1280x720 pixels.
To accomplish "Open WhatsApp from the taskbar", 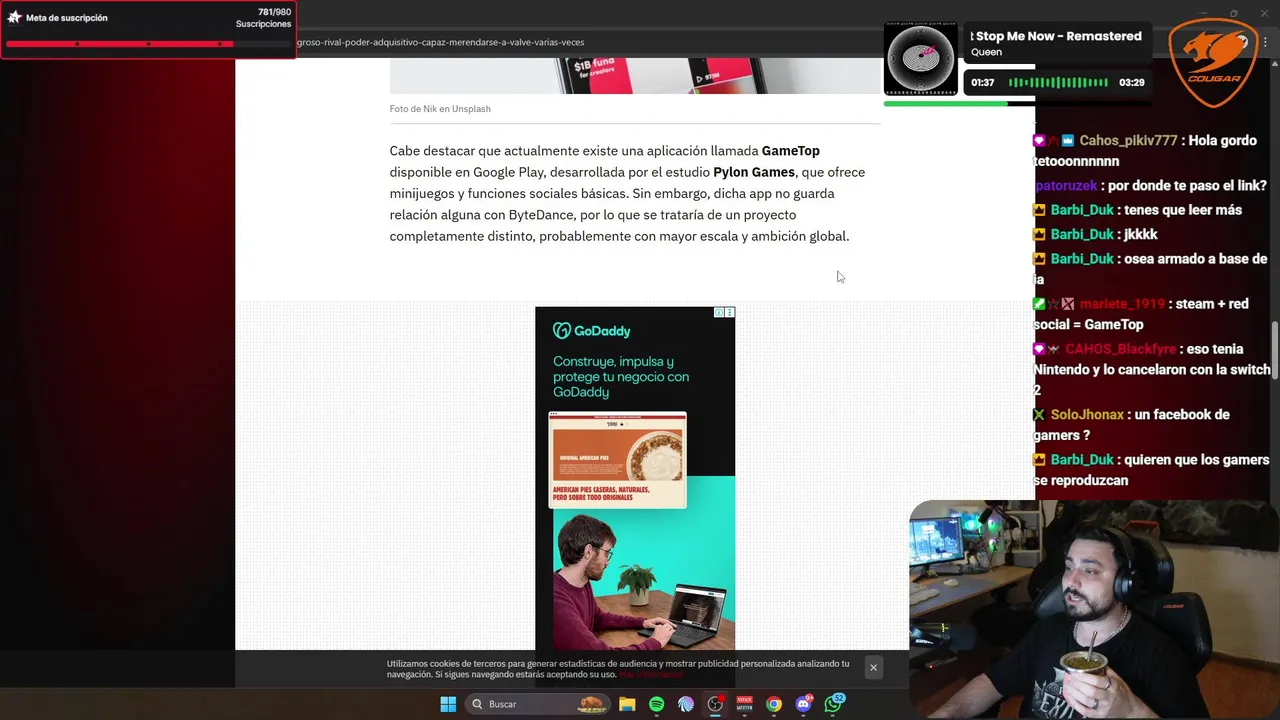I will pos(833,704).
